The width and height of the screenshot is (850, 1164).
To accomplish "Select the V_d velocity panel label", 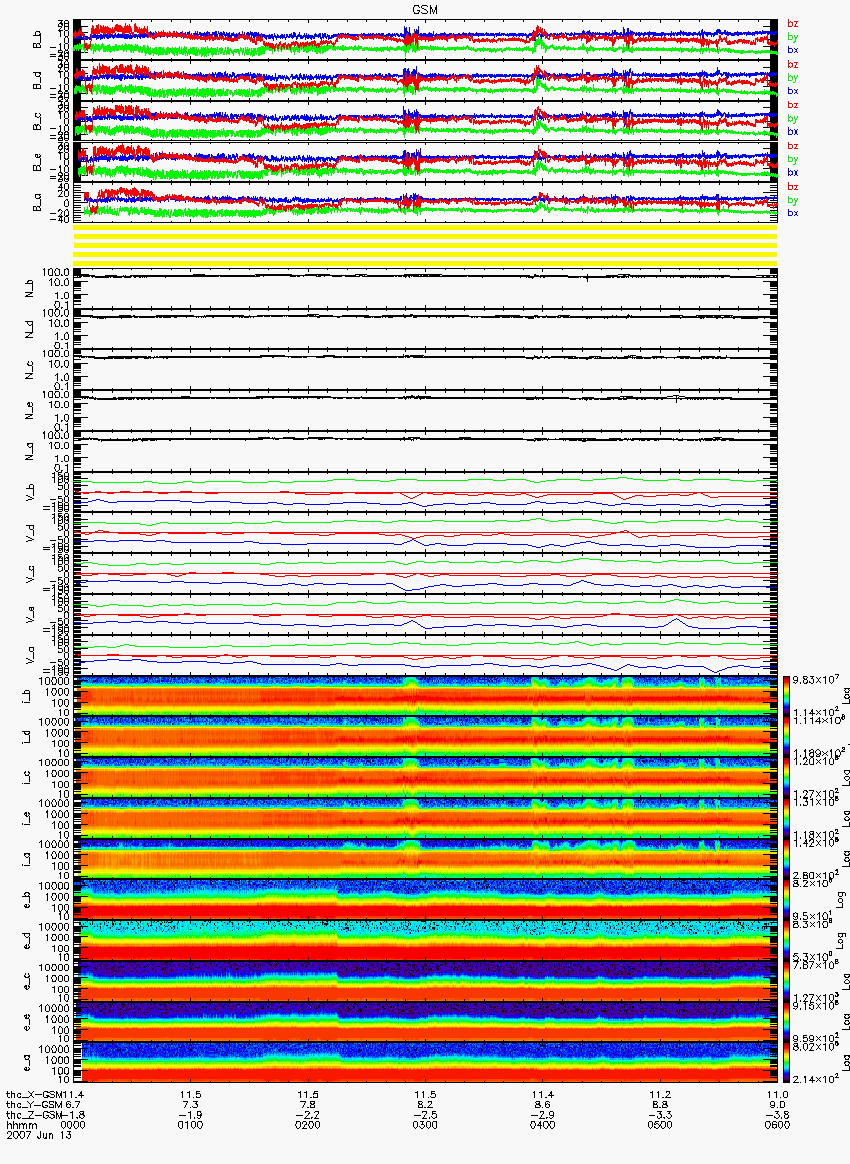I will pos(30,533).
